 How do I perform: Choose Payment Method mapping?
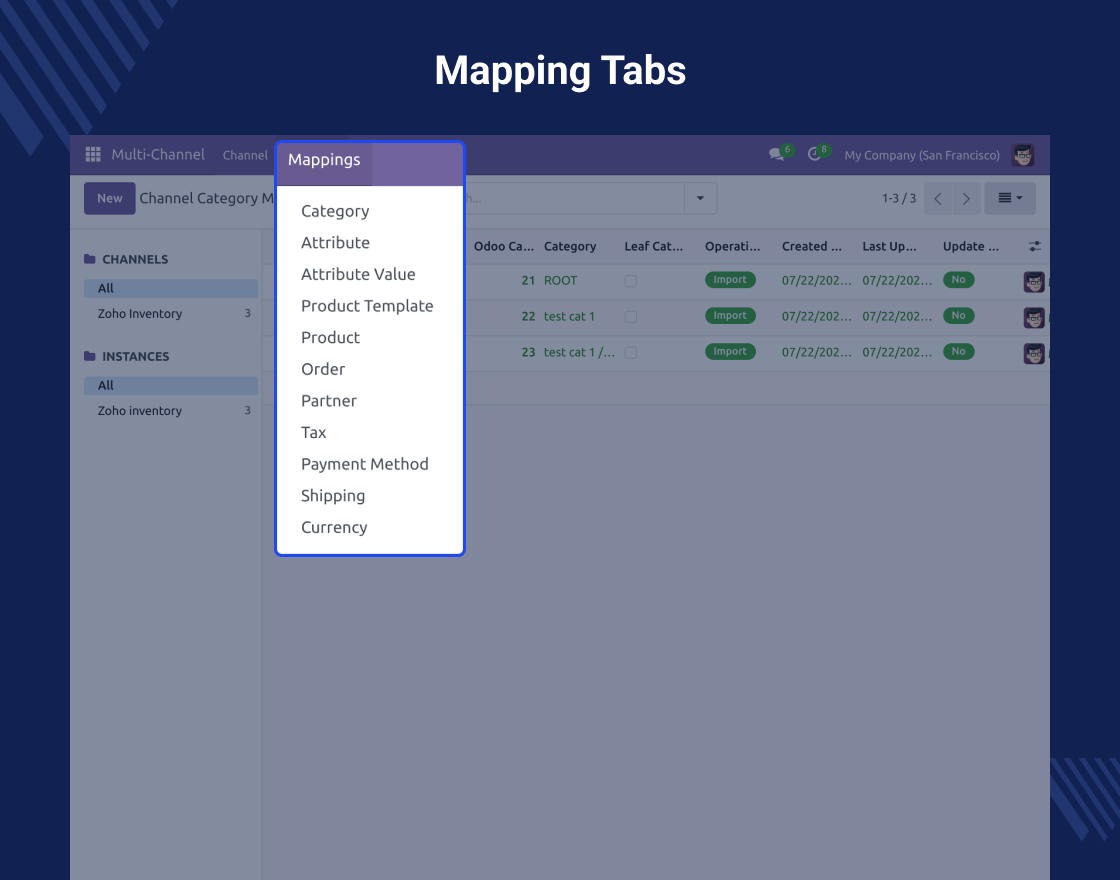point(364,464)
